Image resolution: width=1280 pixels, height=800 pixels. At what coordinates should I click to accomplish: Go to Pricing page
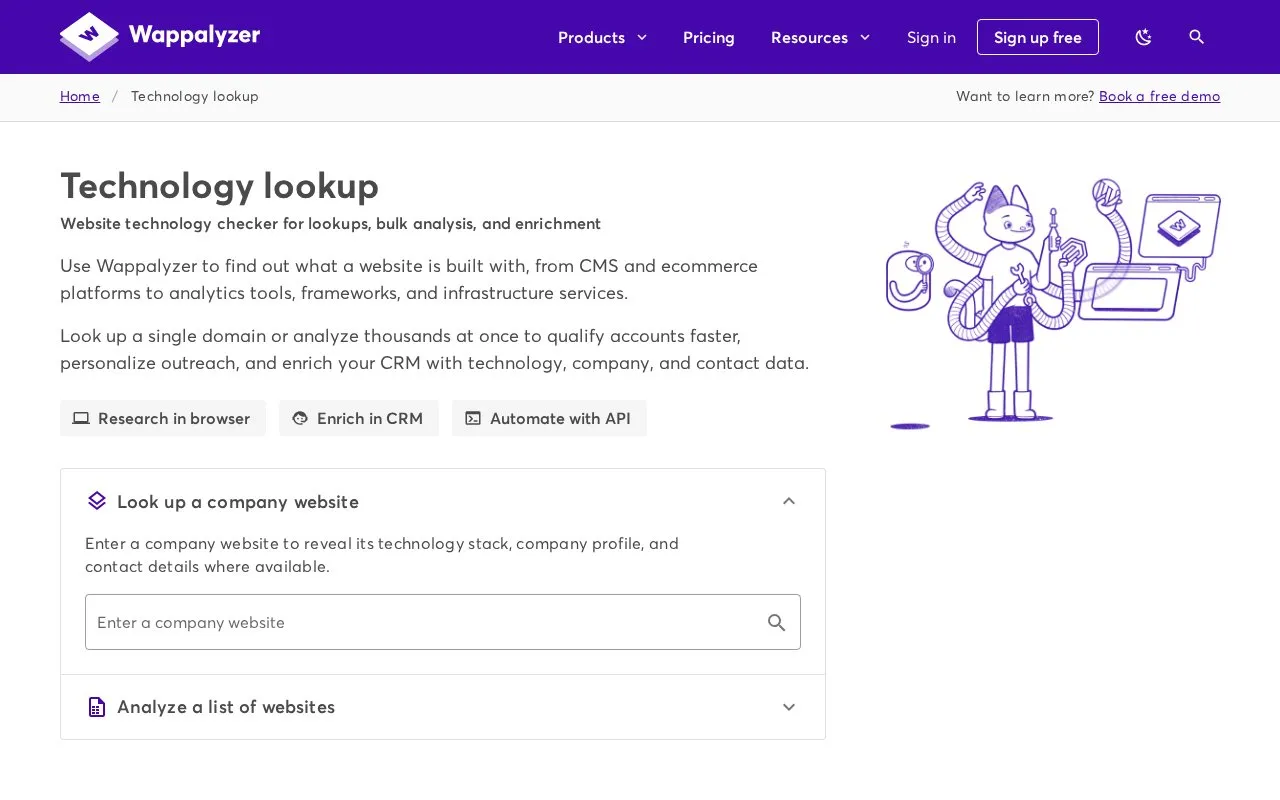click(709, 37)
